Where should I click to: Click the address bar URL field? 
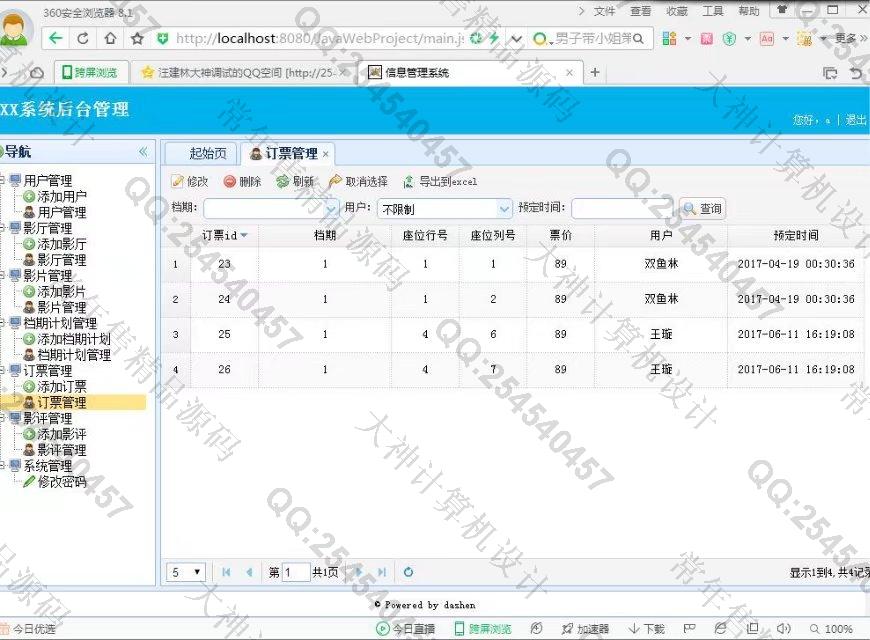pyautogui.click(x=320, y=38)
